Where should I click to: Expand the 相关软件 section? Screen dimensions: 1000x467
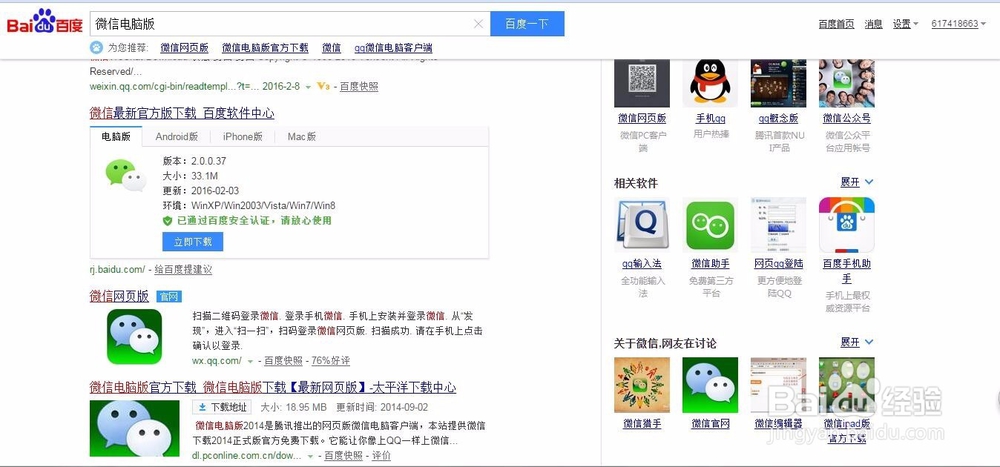point(857,182)
